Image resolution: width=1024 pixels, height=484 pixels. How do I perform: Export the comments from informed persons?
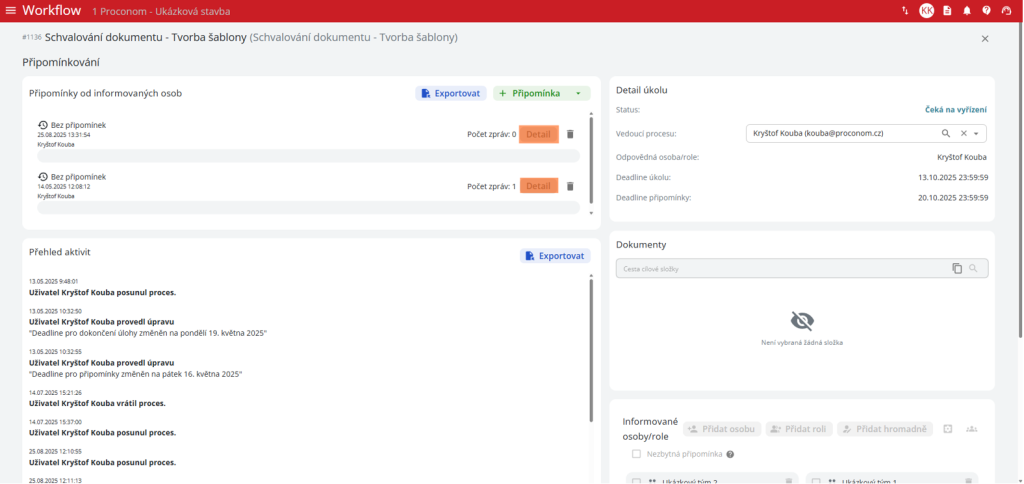point(451,93)
